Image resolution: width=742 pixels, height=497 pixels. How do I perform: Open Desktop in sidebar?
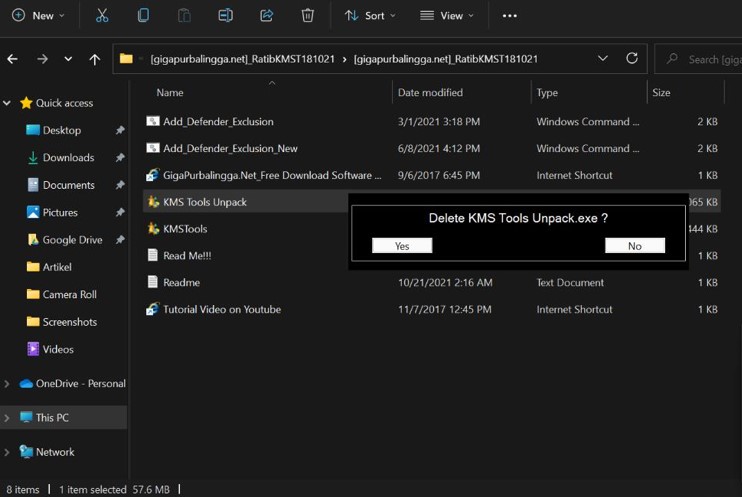pyautogui.click(x=62, y=130)
